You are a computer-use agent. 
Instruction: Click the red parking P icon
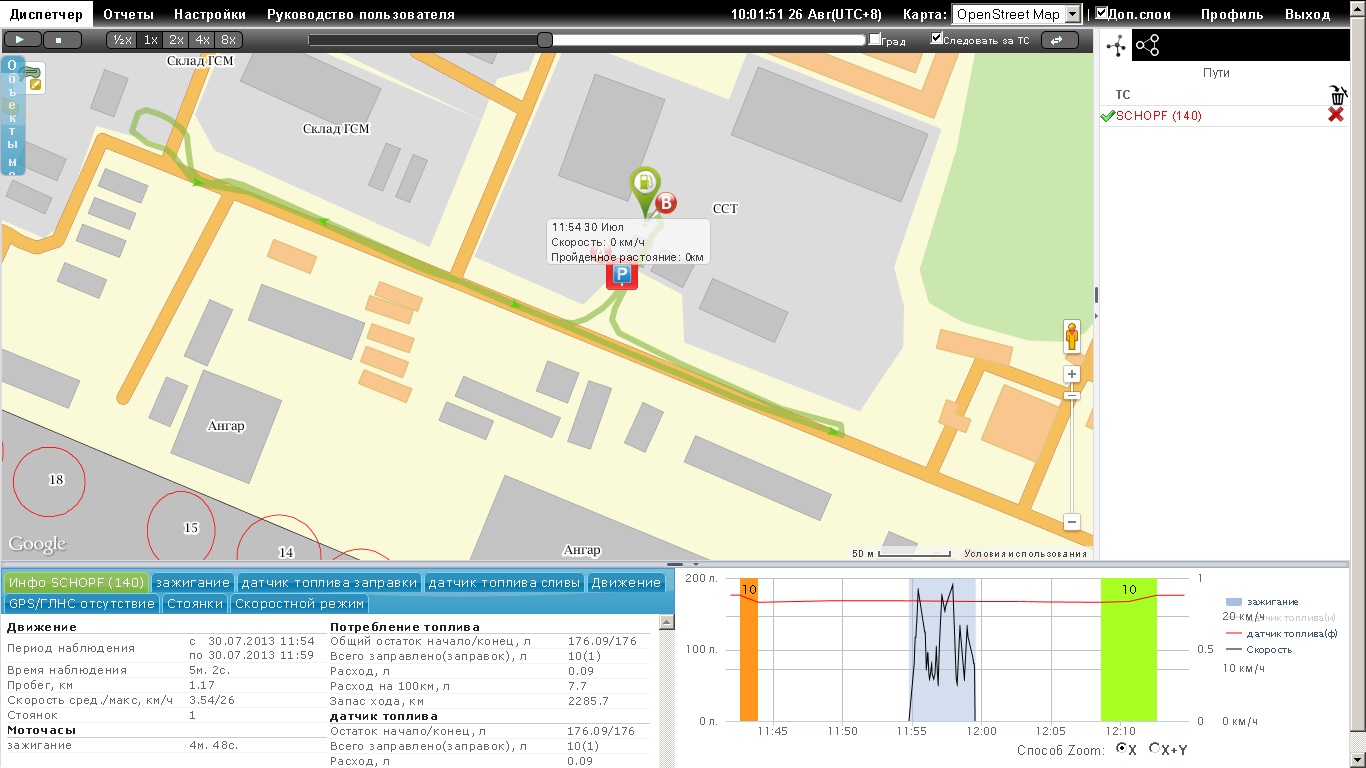coord(621,275)
